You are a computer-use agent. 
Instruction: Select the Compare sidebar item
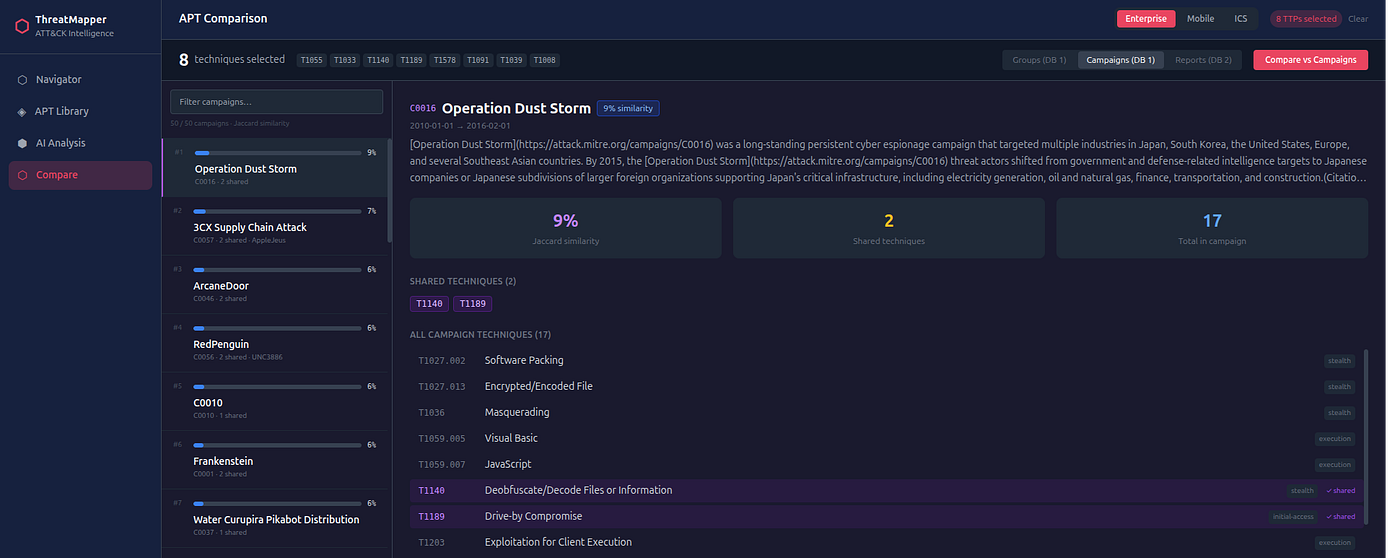click(x=80, y=175)
